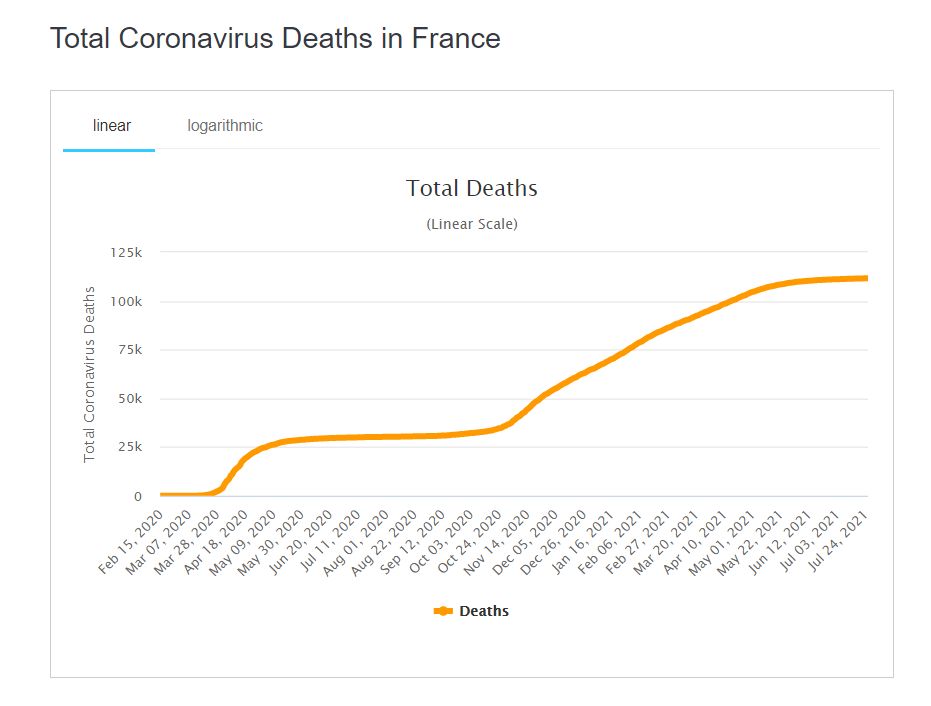931x706 pixels.
Task: Click the Aug 22, 2020 x-axis label
Action: point(385,543)
